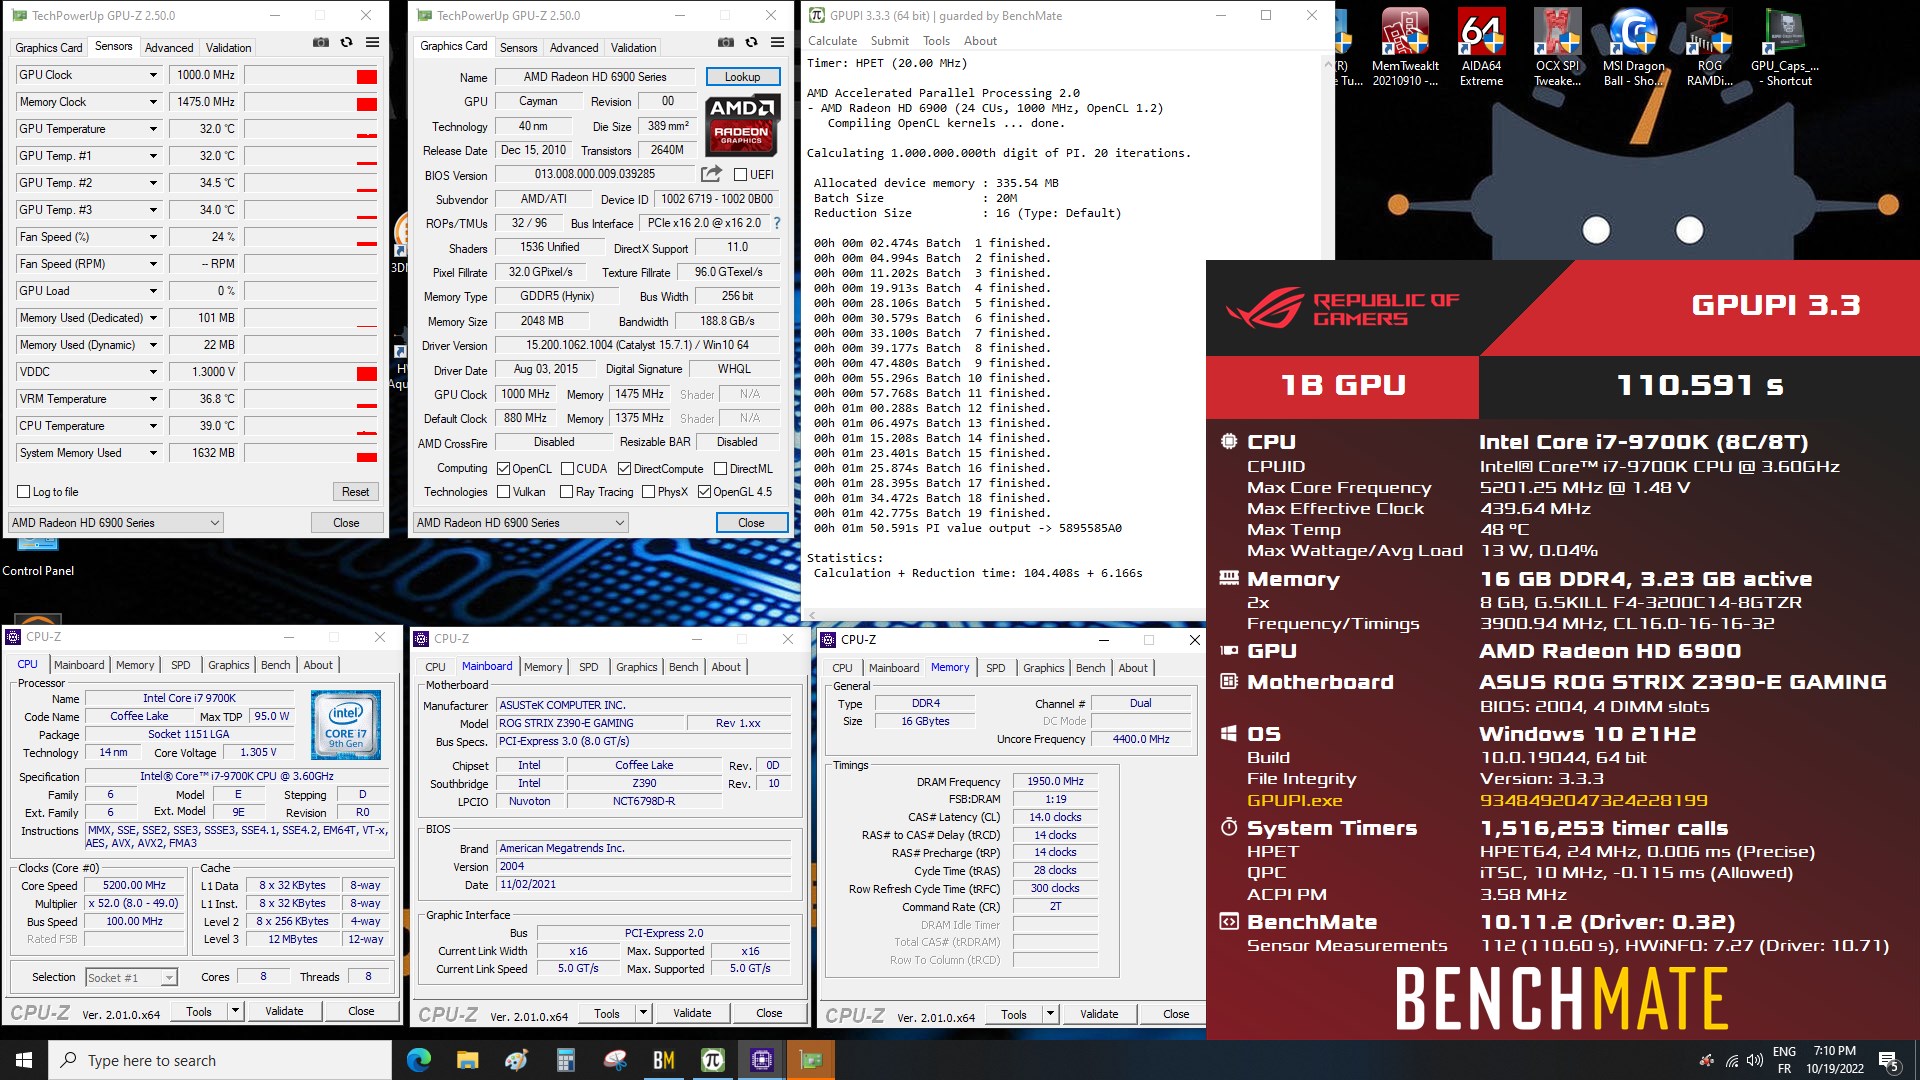Open File Explorer from the taskbar
This screenshot has height=1080, width=1920.
pos(467,1060)
